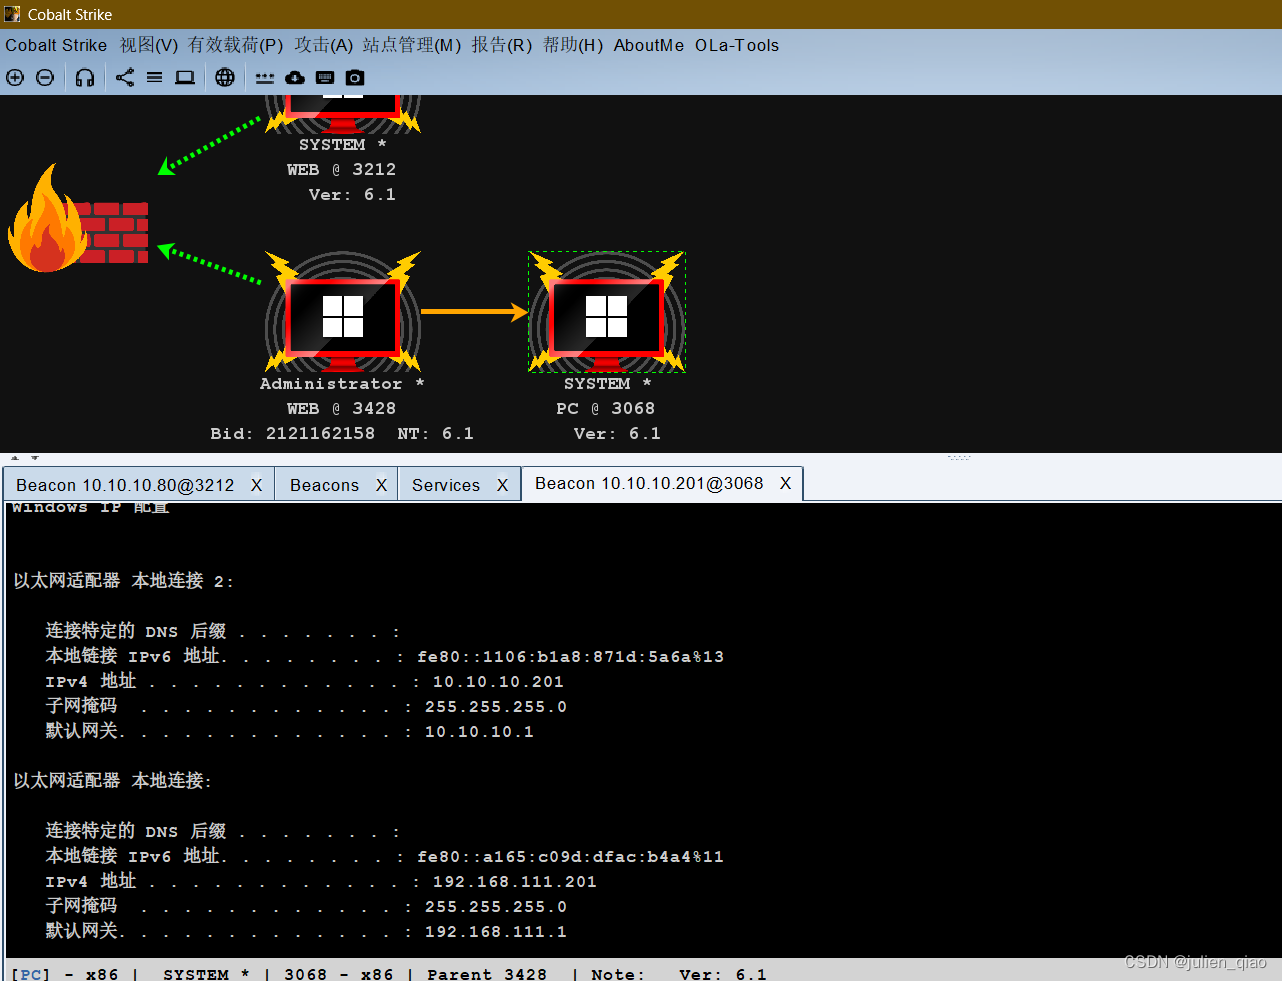
Task: Close the Beacons tab
Action: click(x=381, y=485)
